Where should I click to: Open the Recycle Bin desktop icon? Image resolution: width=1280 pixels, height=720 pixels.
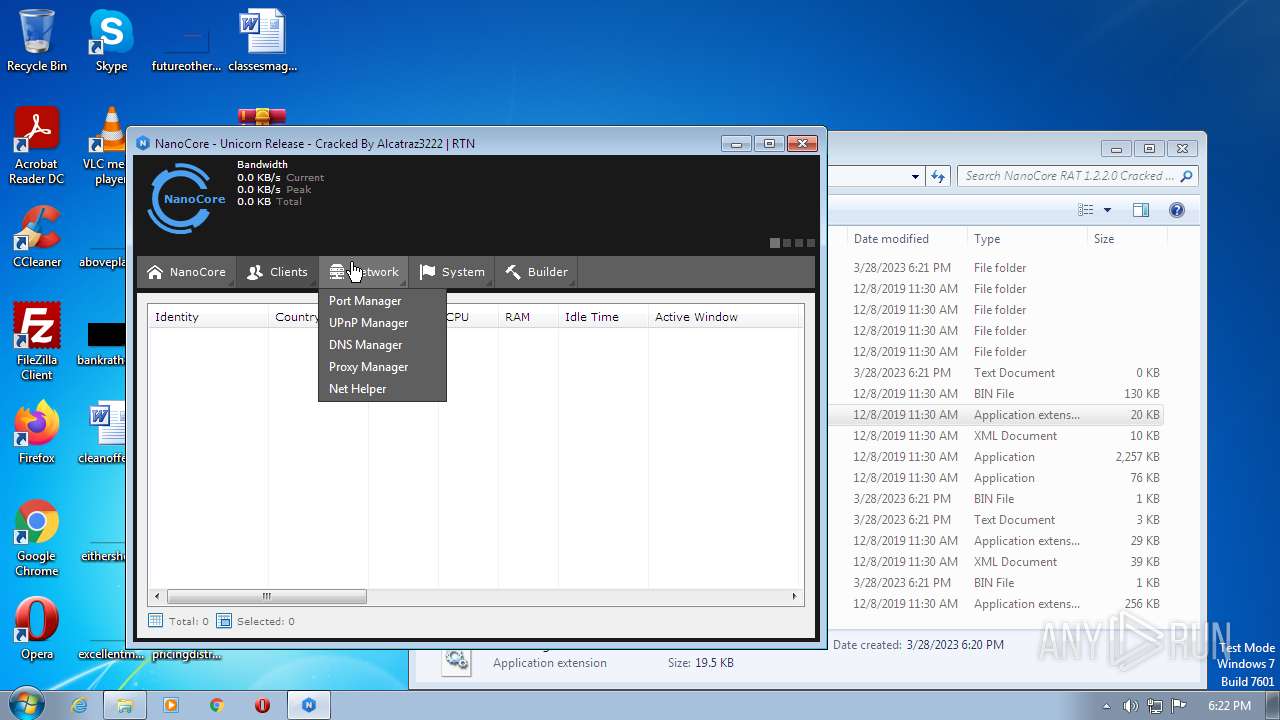[x=37, y=41]
